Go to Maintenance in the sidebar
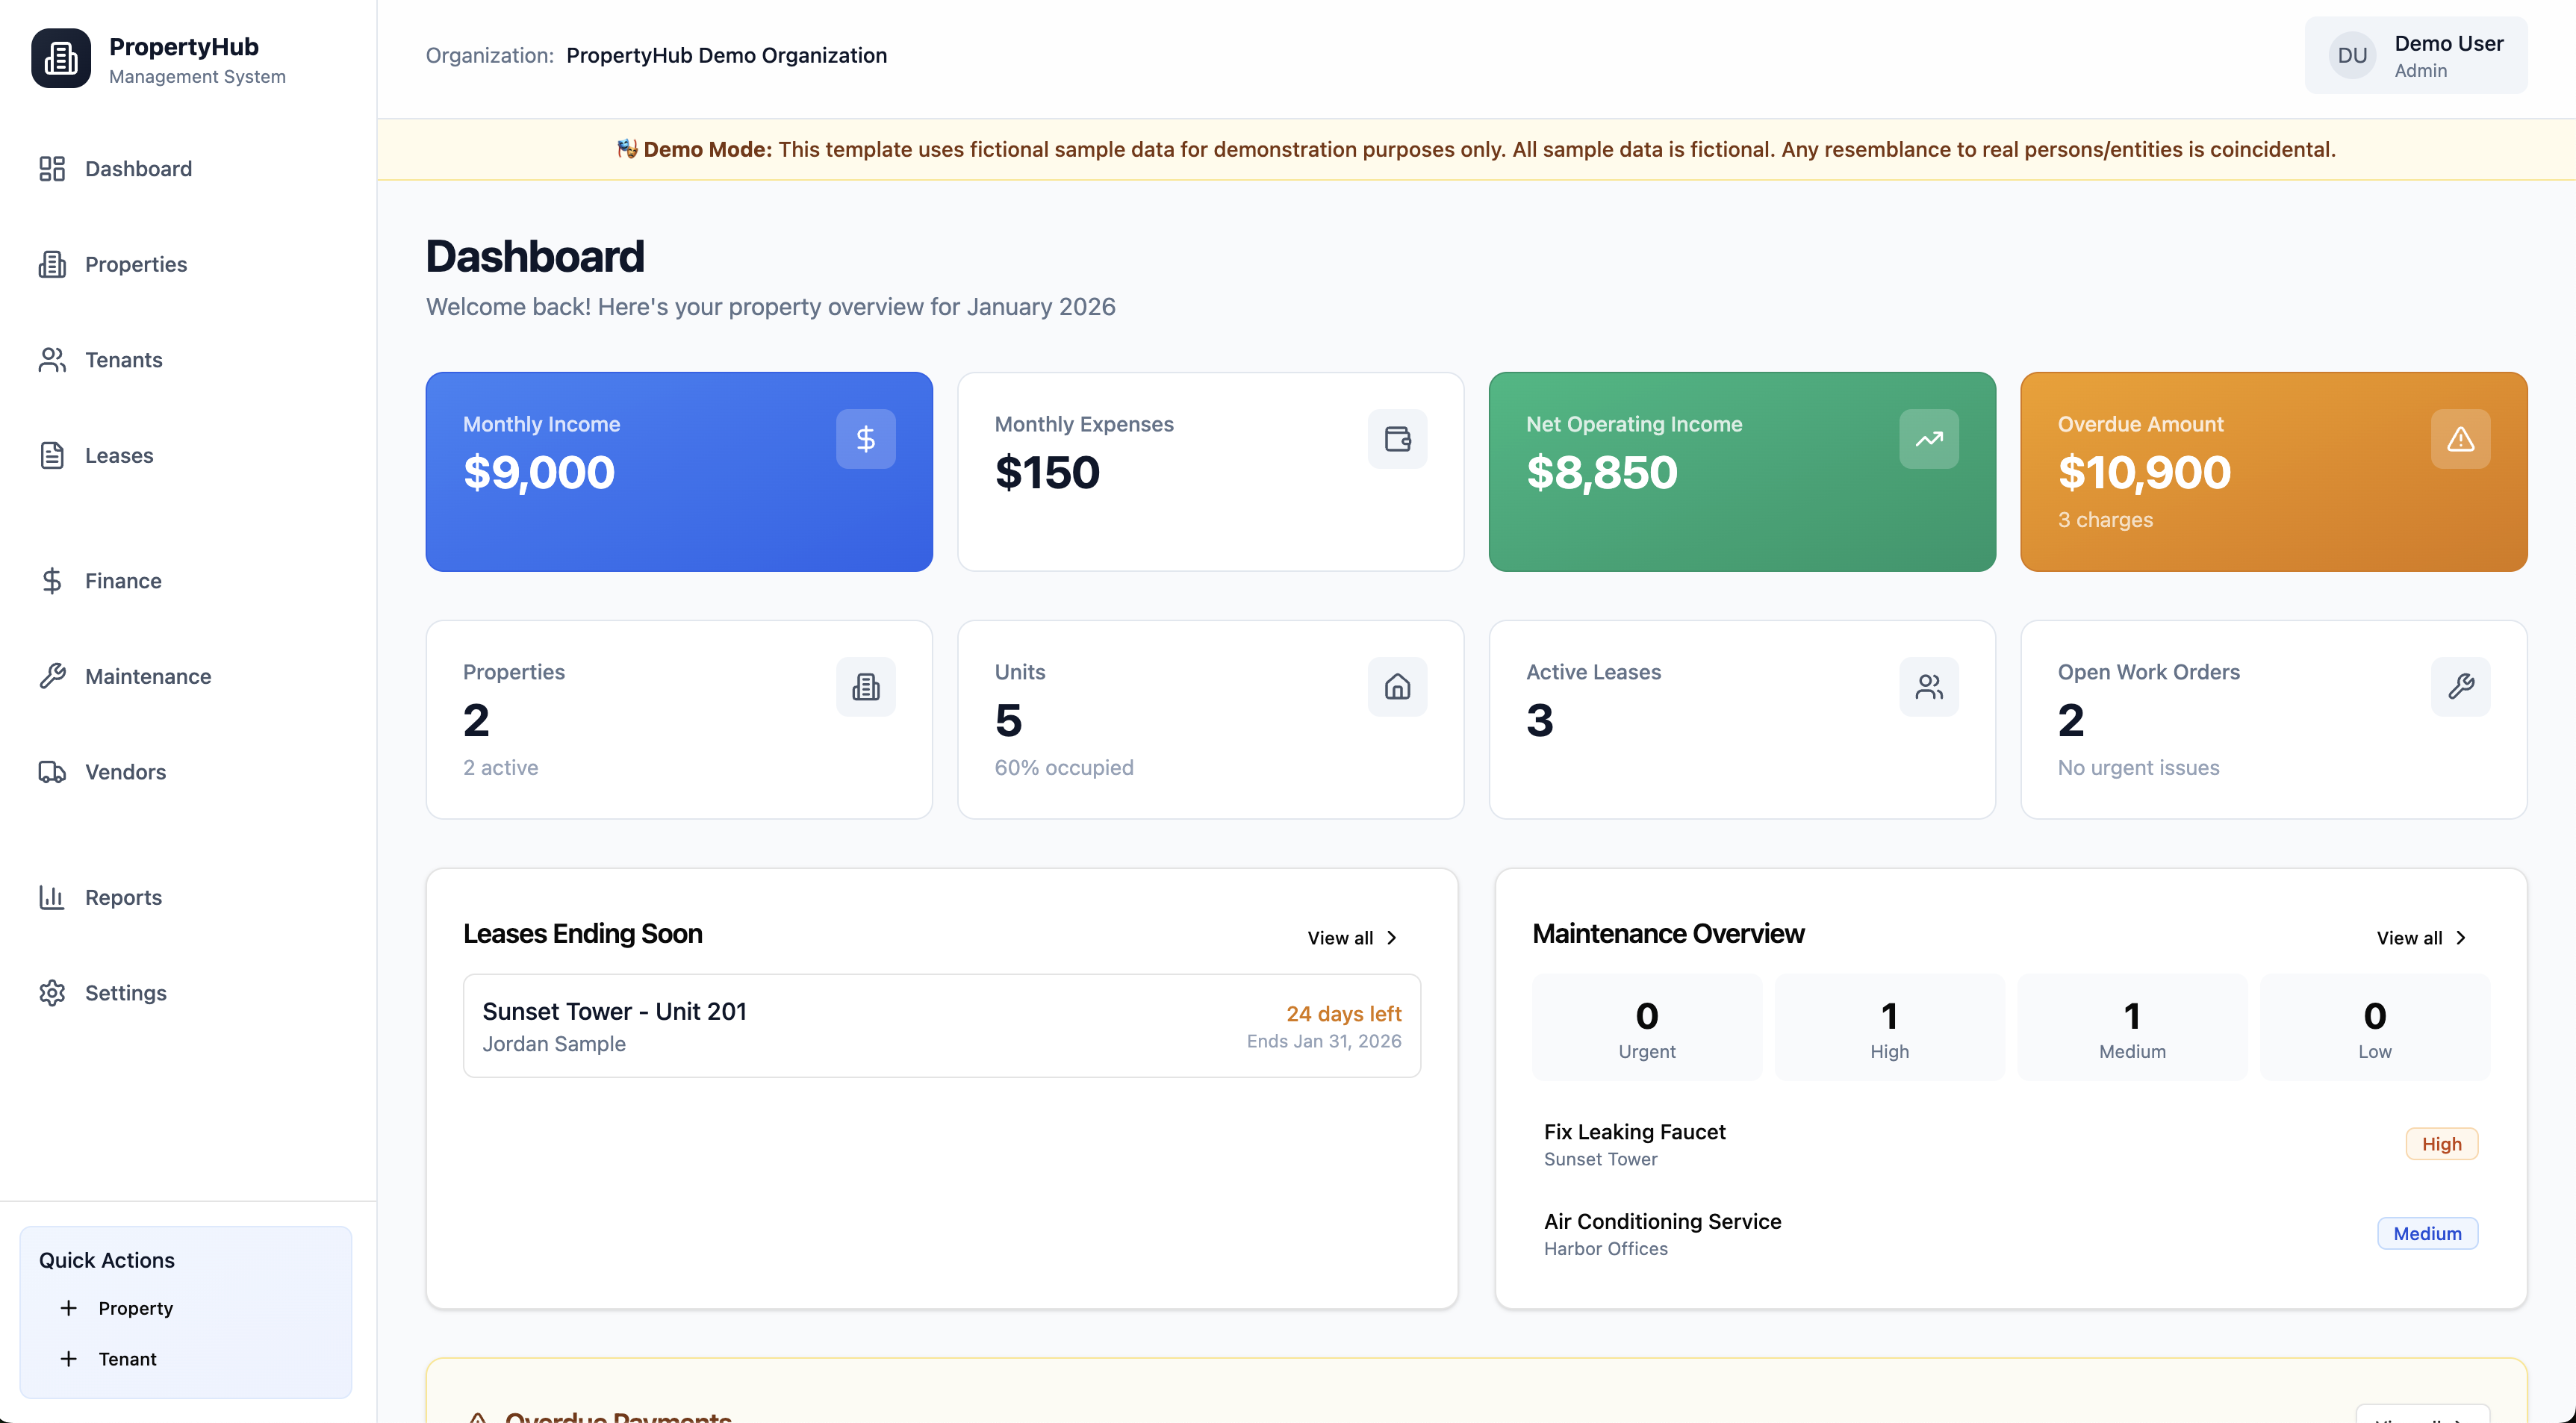The width and height of the screenshot is (2576, 1423). (x=188, y=676)
